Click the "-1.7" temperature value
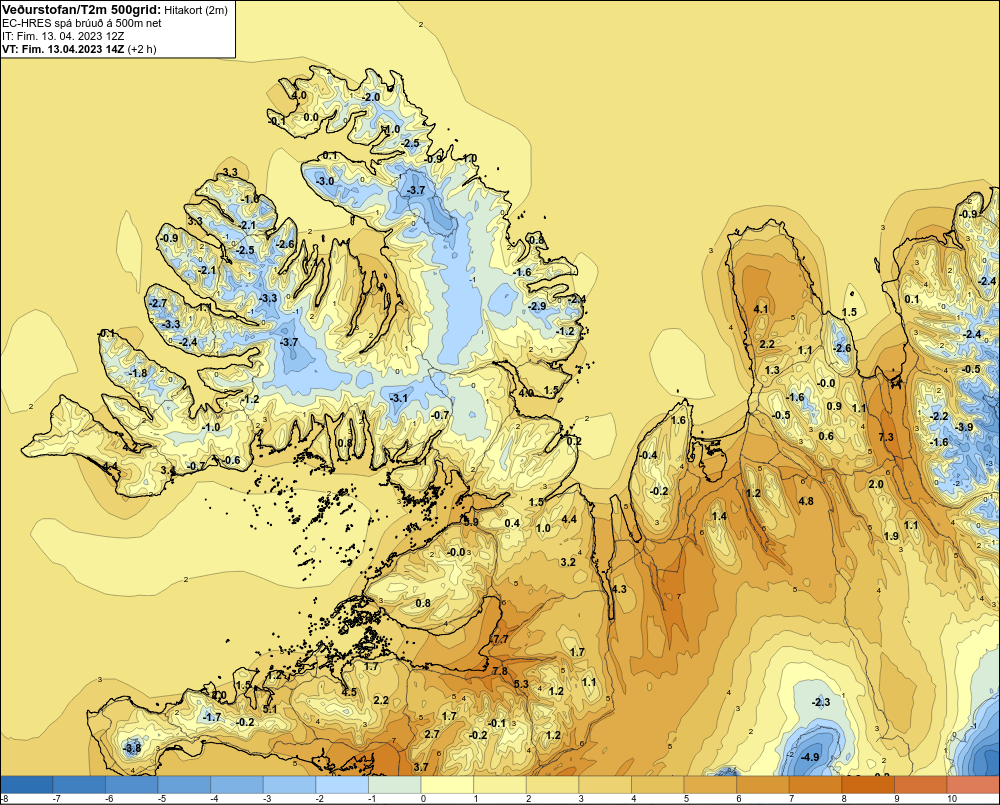The height and width of the screenshot is (805, 1000). click(212, 718)
